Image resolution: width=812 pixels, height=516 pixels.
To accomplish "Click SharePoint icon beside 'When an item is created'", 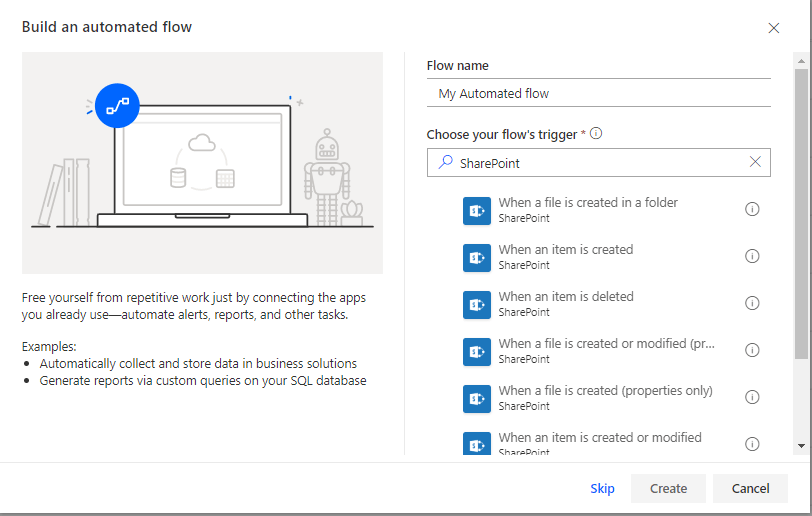I will click(476, 257).
